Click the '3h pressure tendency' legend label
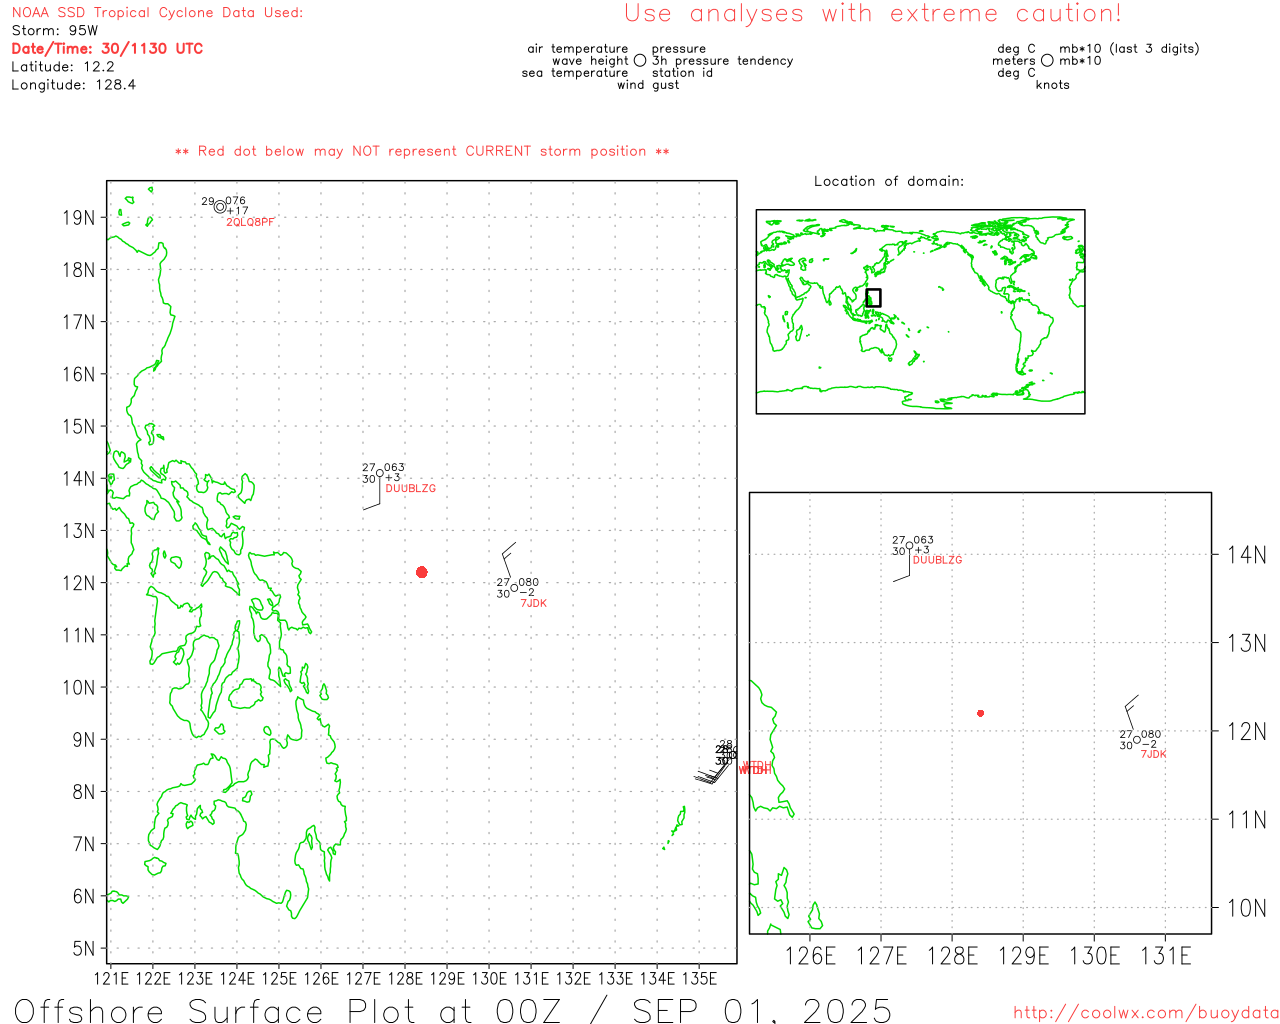 click(x=723, y=61)
